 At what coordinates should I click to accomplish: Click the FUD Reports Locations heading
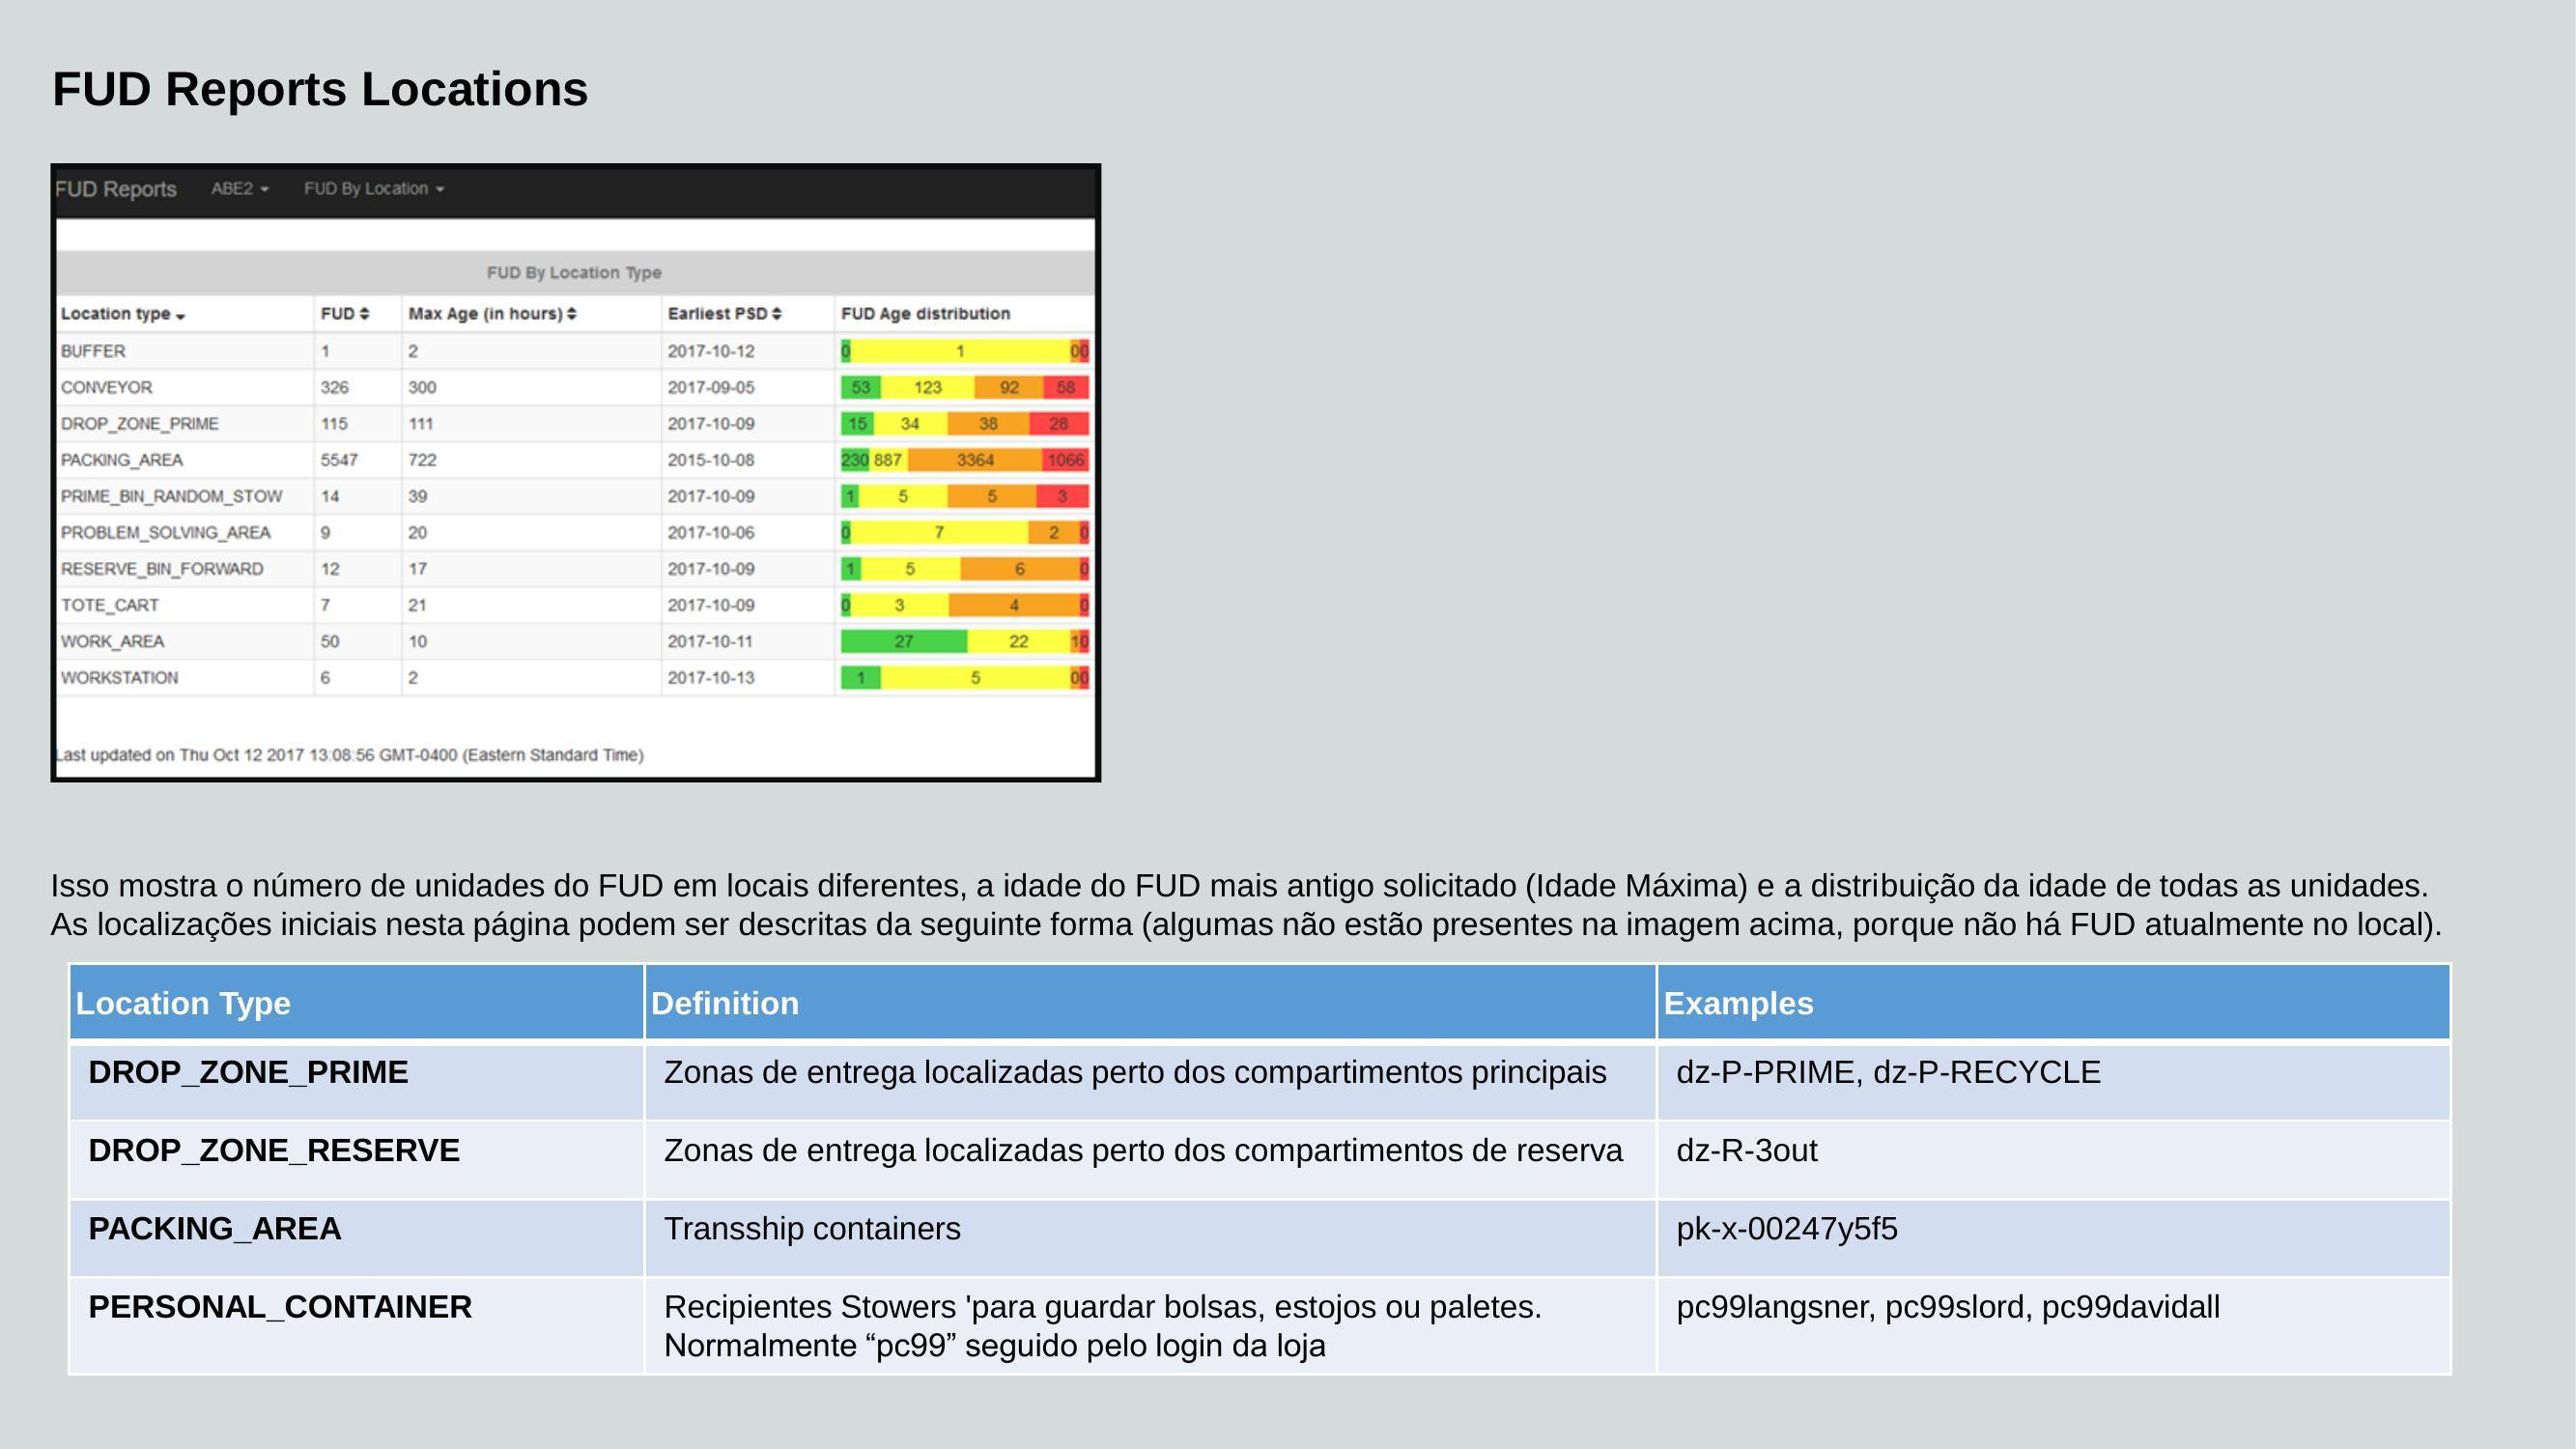coord(320,89)
